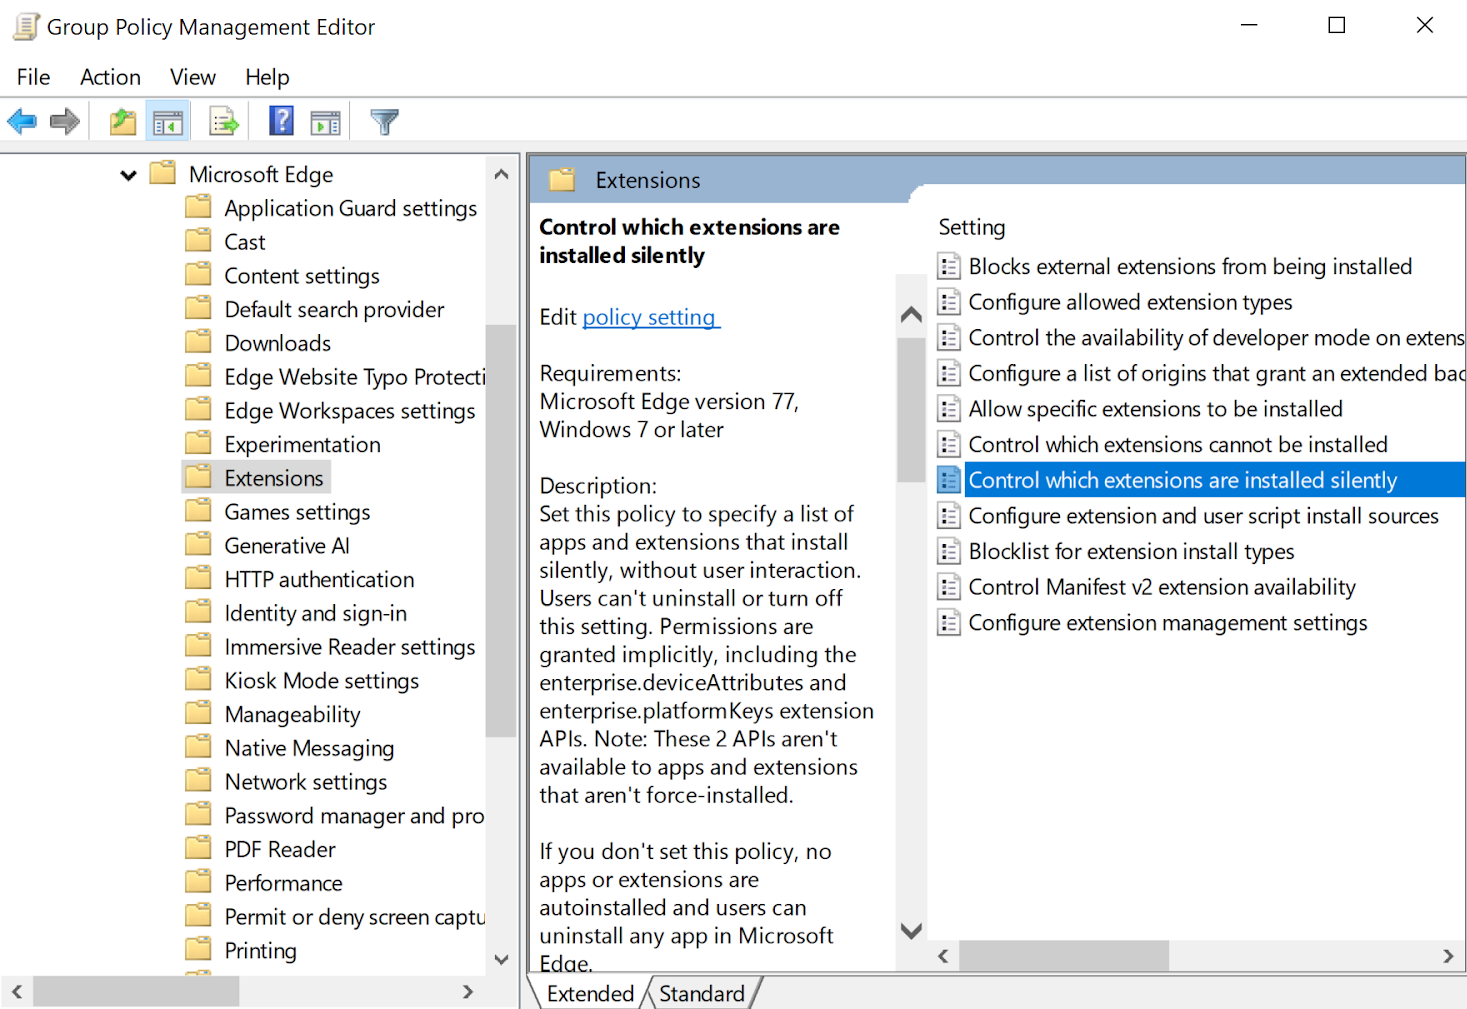Click the scroll-down chevron in the settings list
The image size is (1467, 1009).
(910, 930)
